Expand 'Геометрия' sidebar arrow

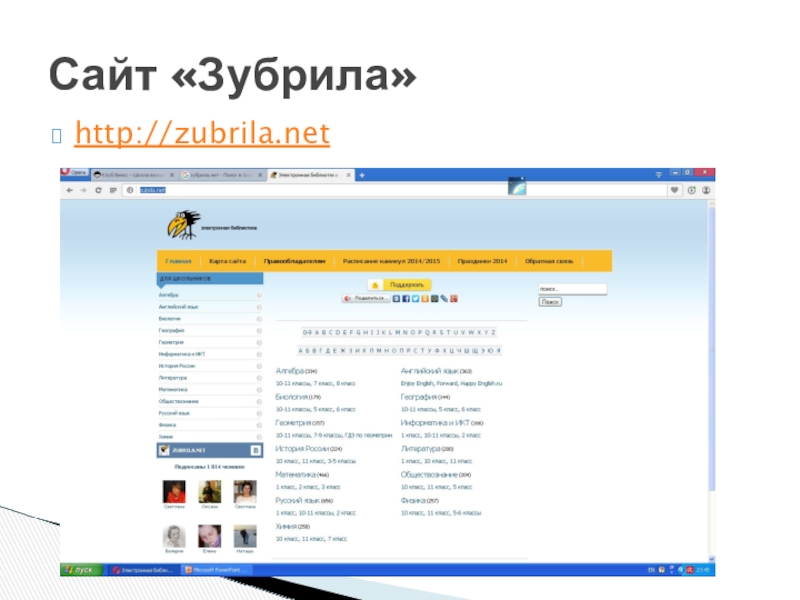(259, 342)
